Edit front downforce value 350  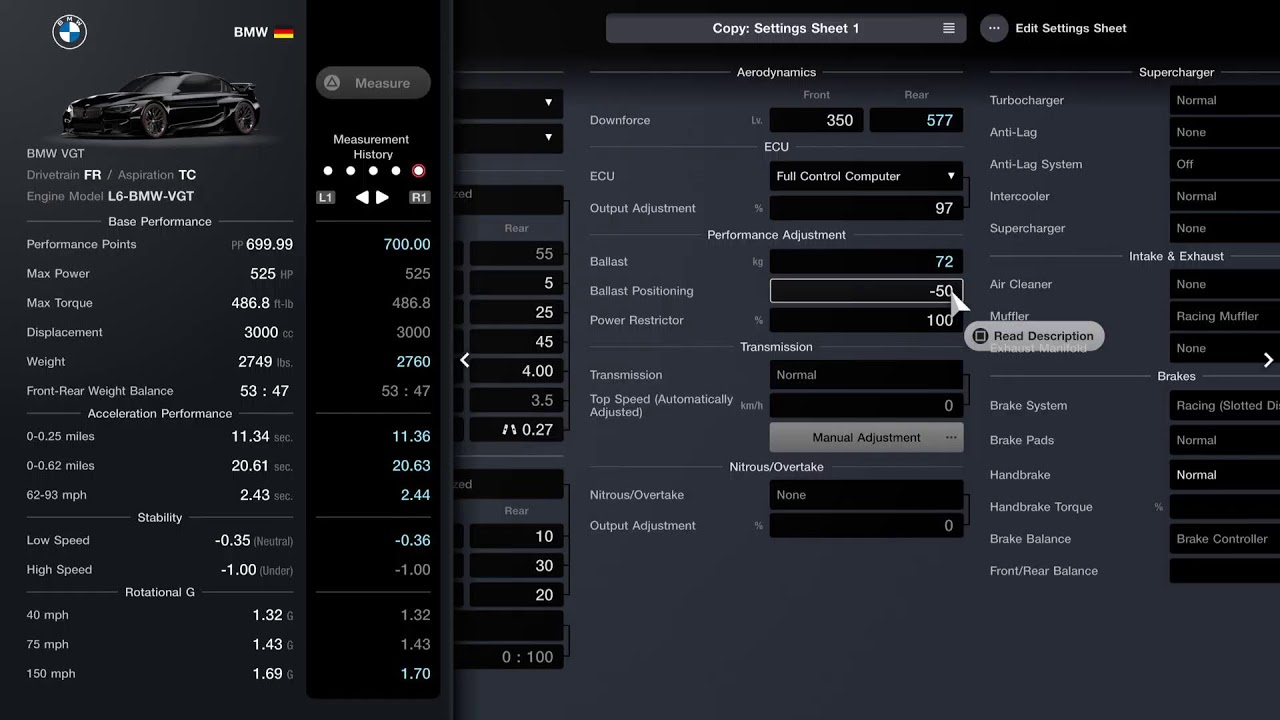point(816,120)
